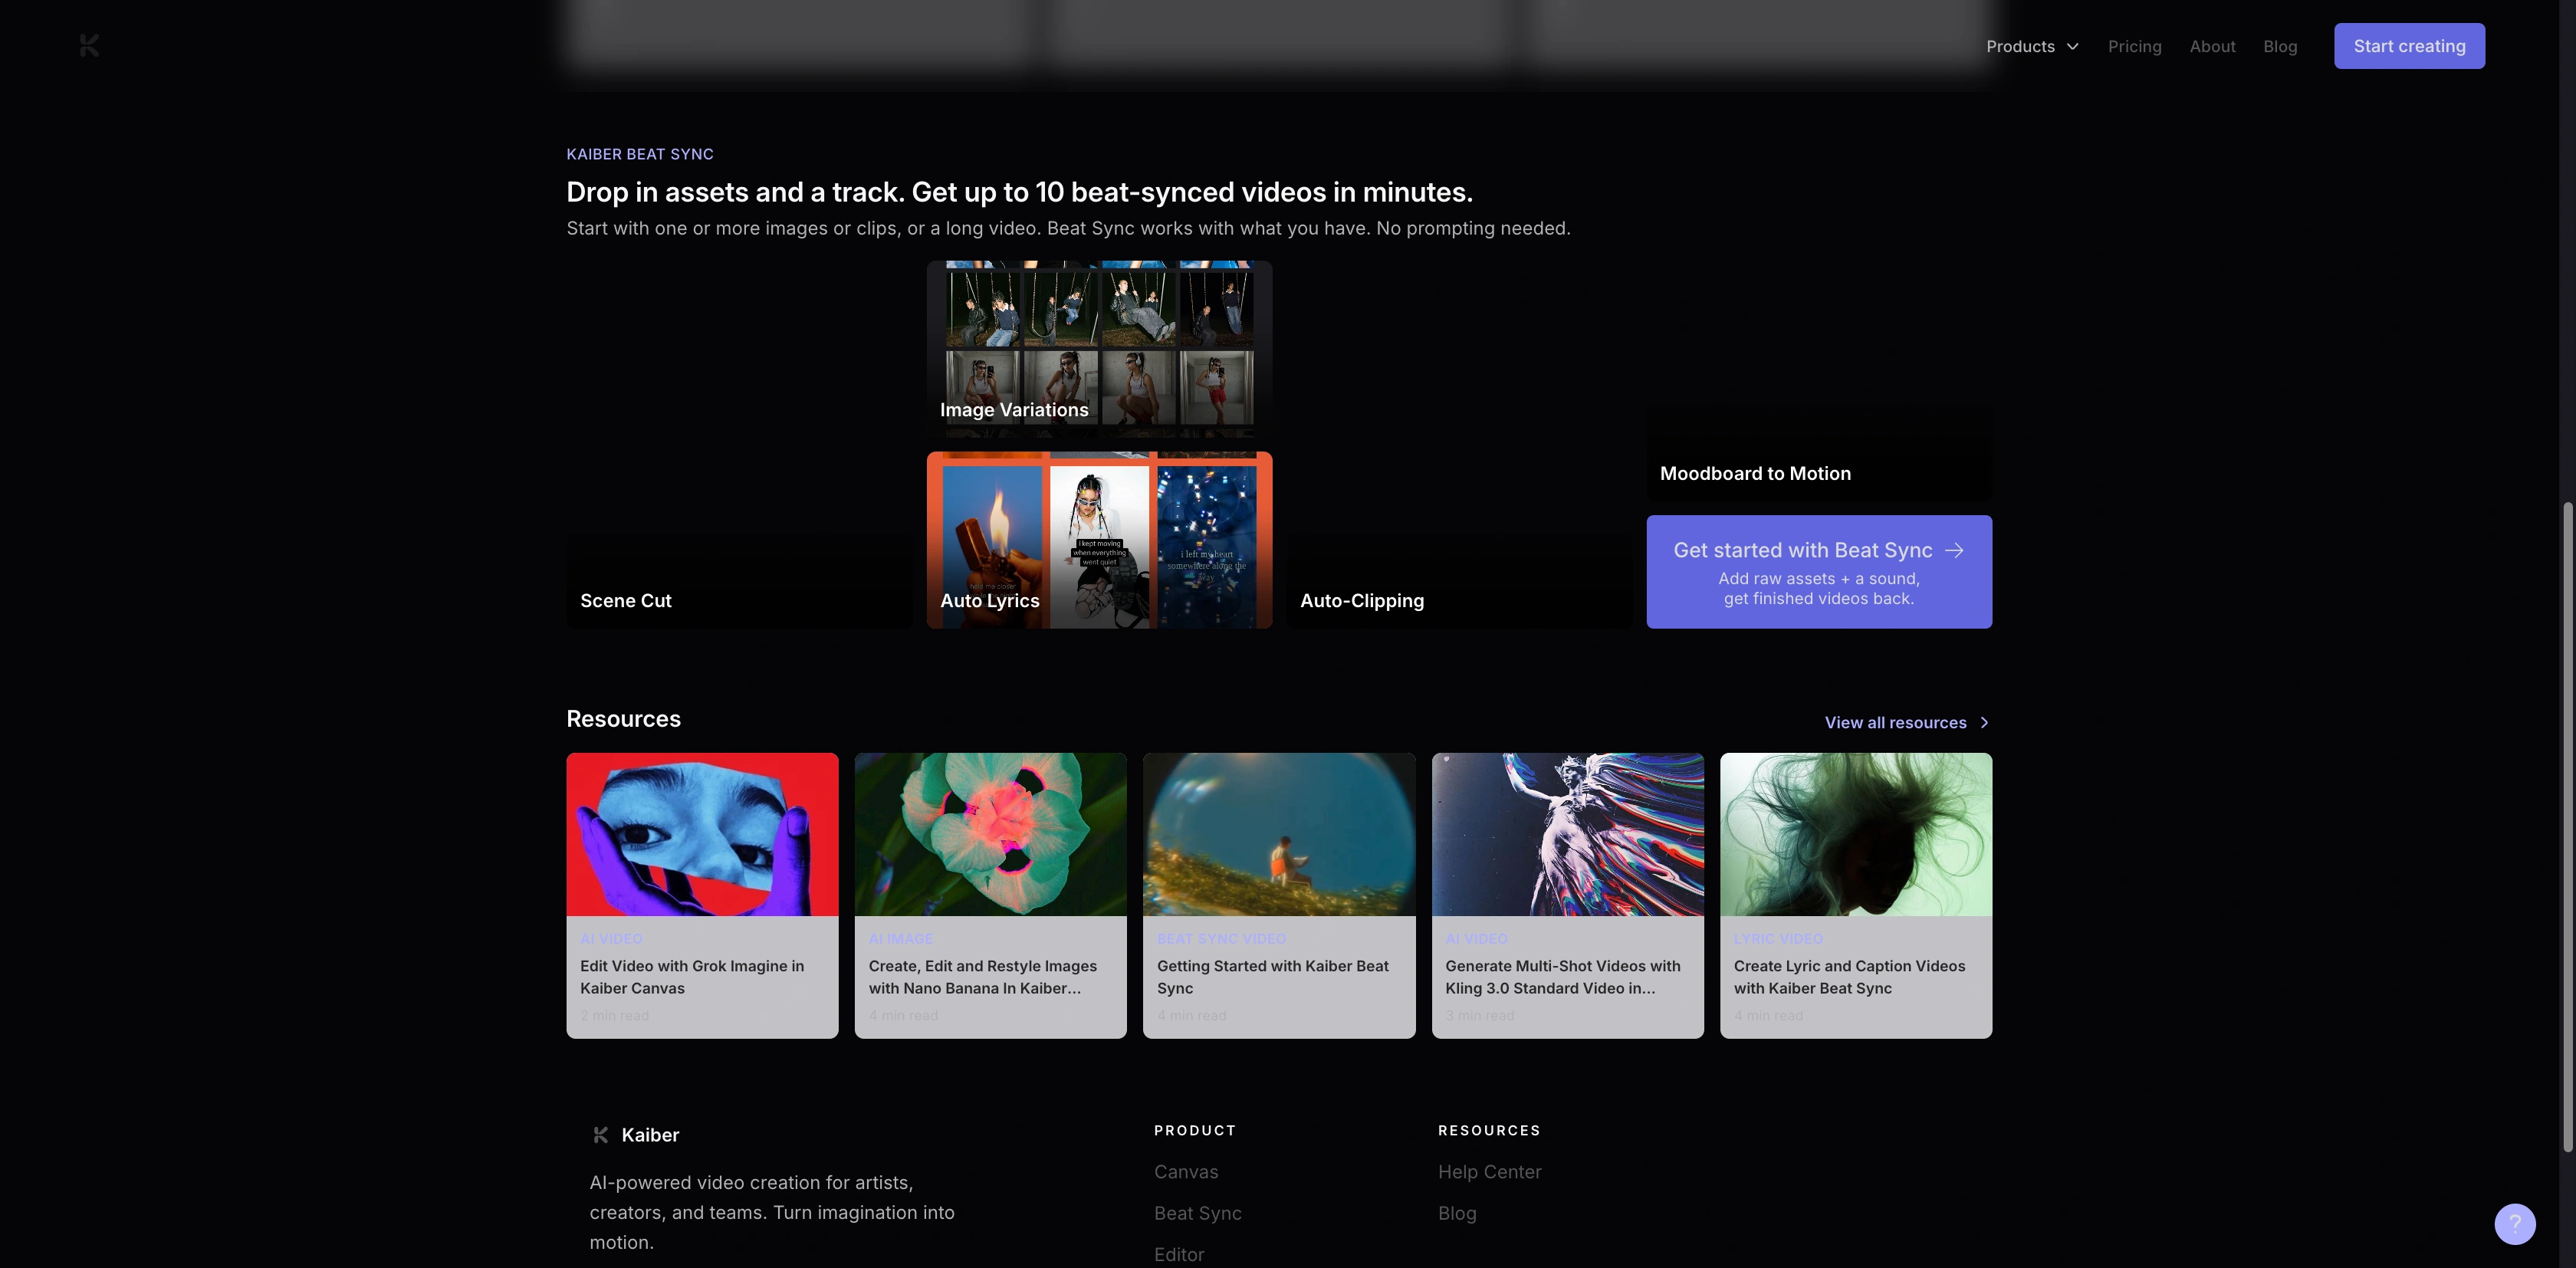
Task: Open Blog from the top navigation
Action: [x=2280, y=46]
